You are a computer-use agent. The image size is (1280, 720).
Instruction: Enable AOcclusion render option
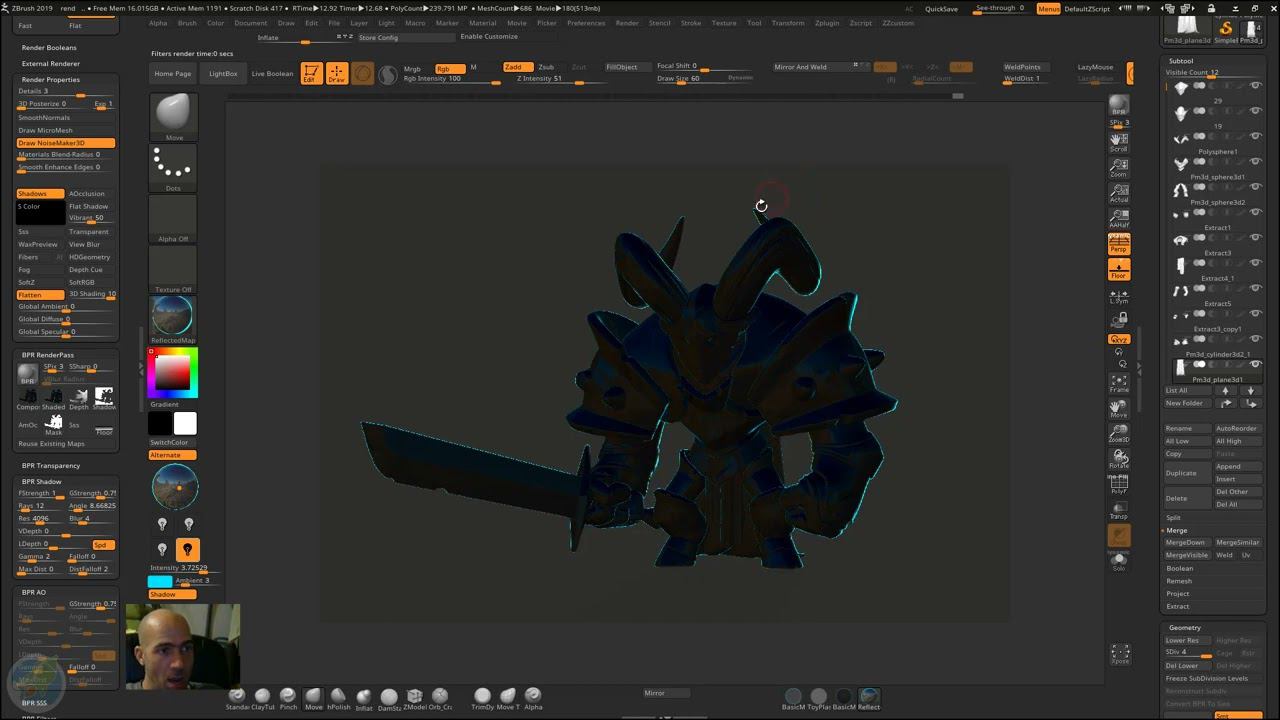(x=88, y=194)
